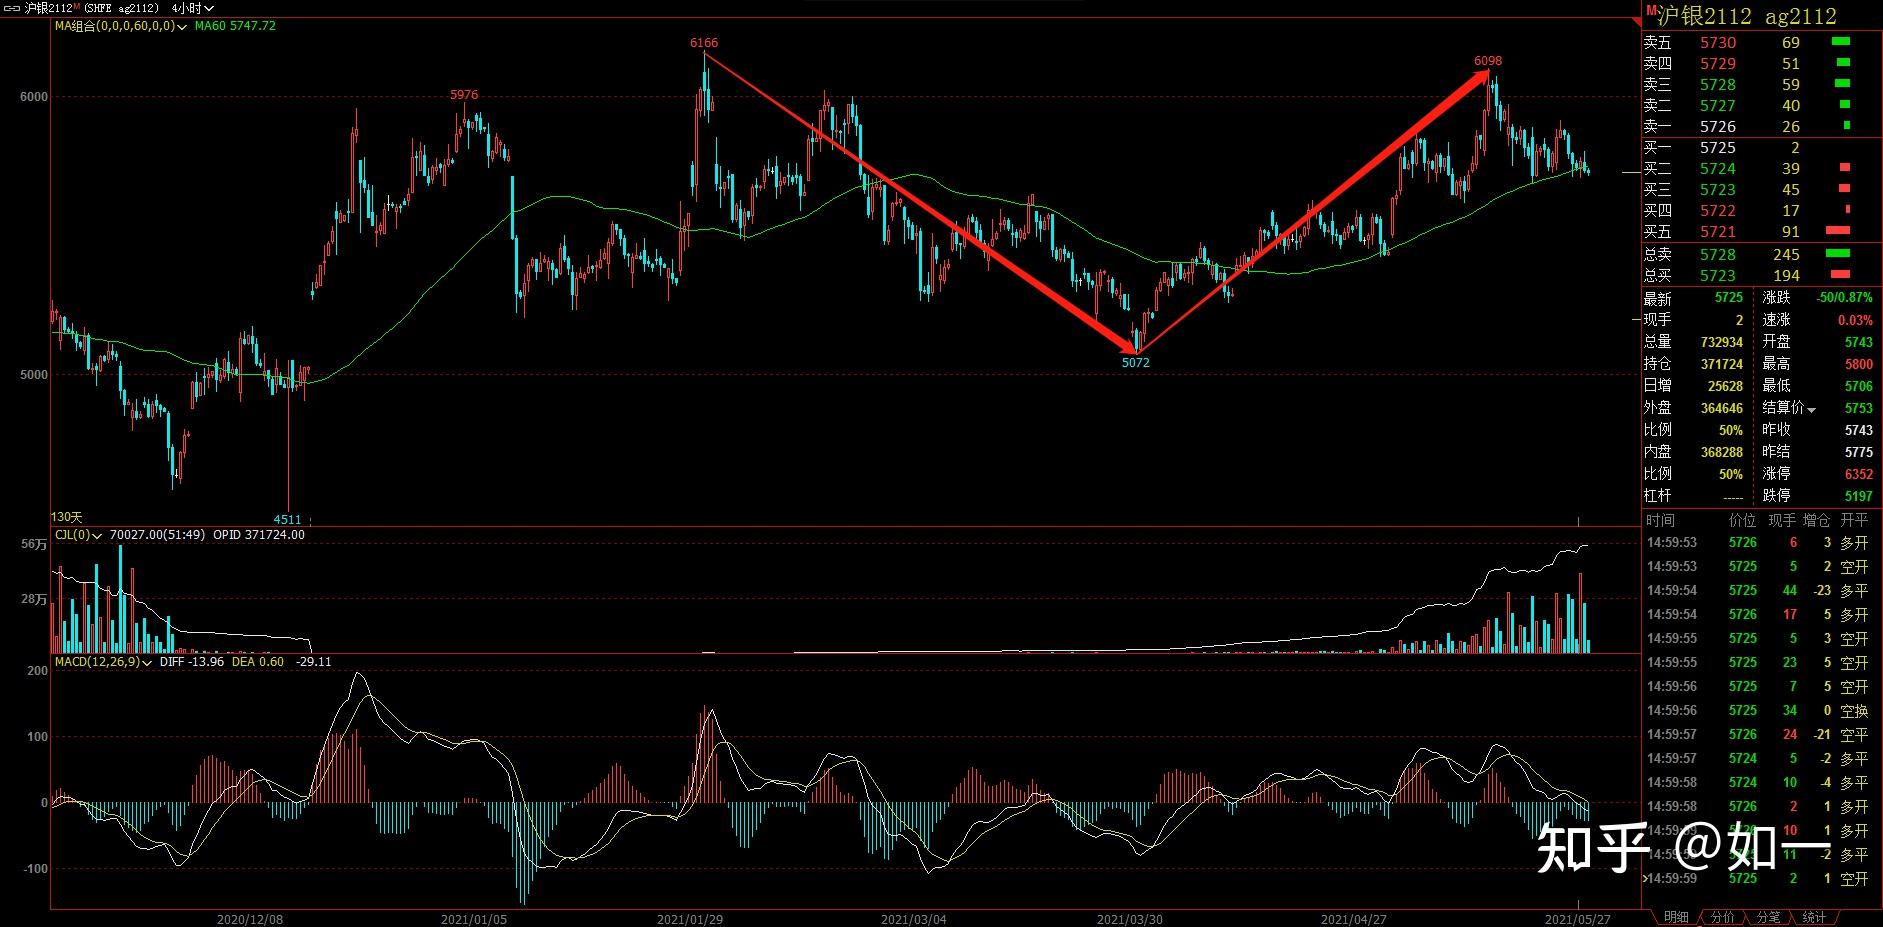Click the 6000 price axis label
The image size is (1883, 927).
click(34, 97)
